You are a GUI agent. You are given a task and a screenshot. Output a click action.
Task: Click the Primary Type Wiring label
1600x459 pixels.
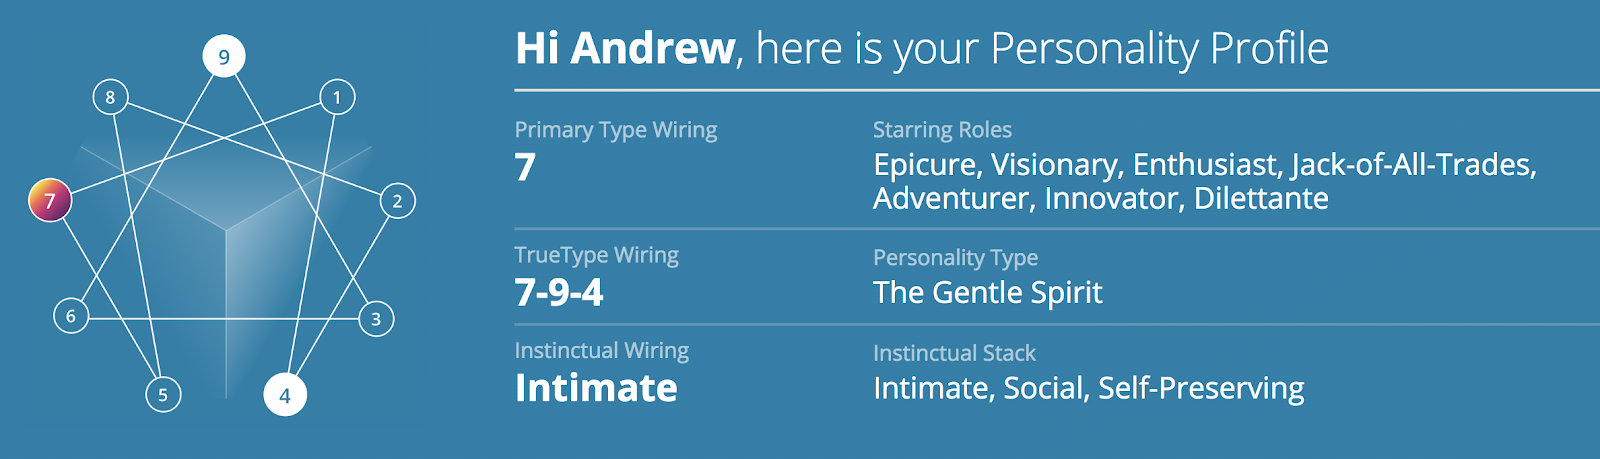point(616,130)
